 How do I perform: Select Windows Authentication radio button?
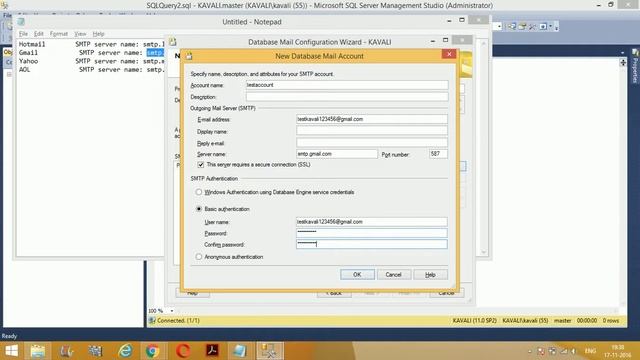199,192
